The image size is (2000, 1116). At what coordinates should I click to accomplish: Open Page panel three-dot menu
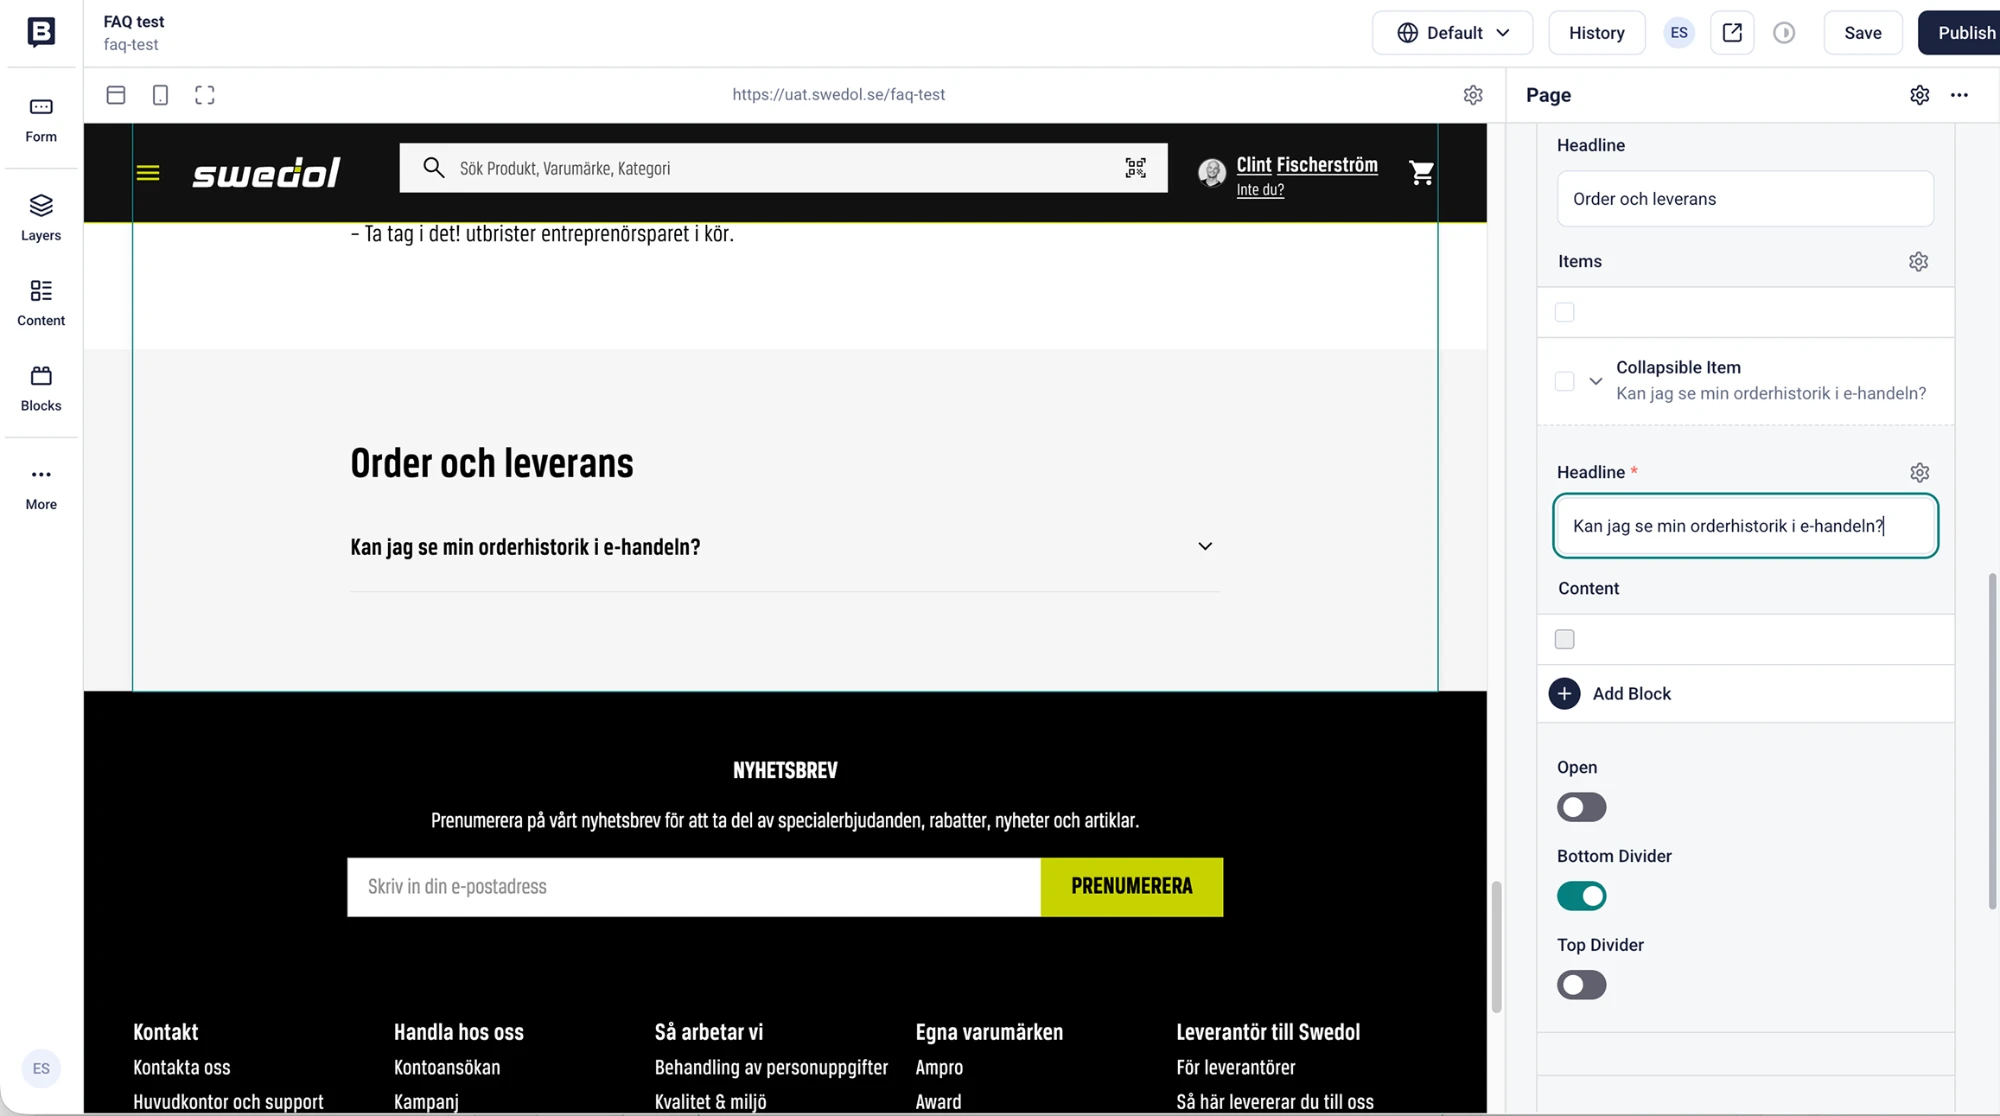click(x=1959, y=95)
